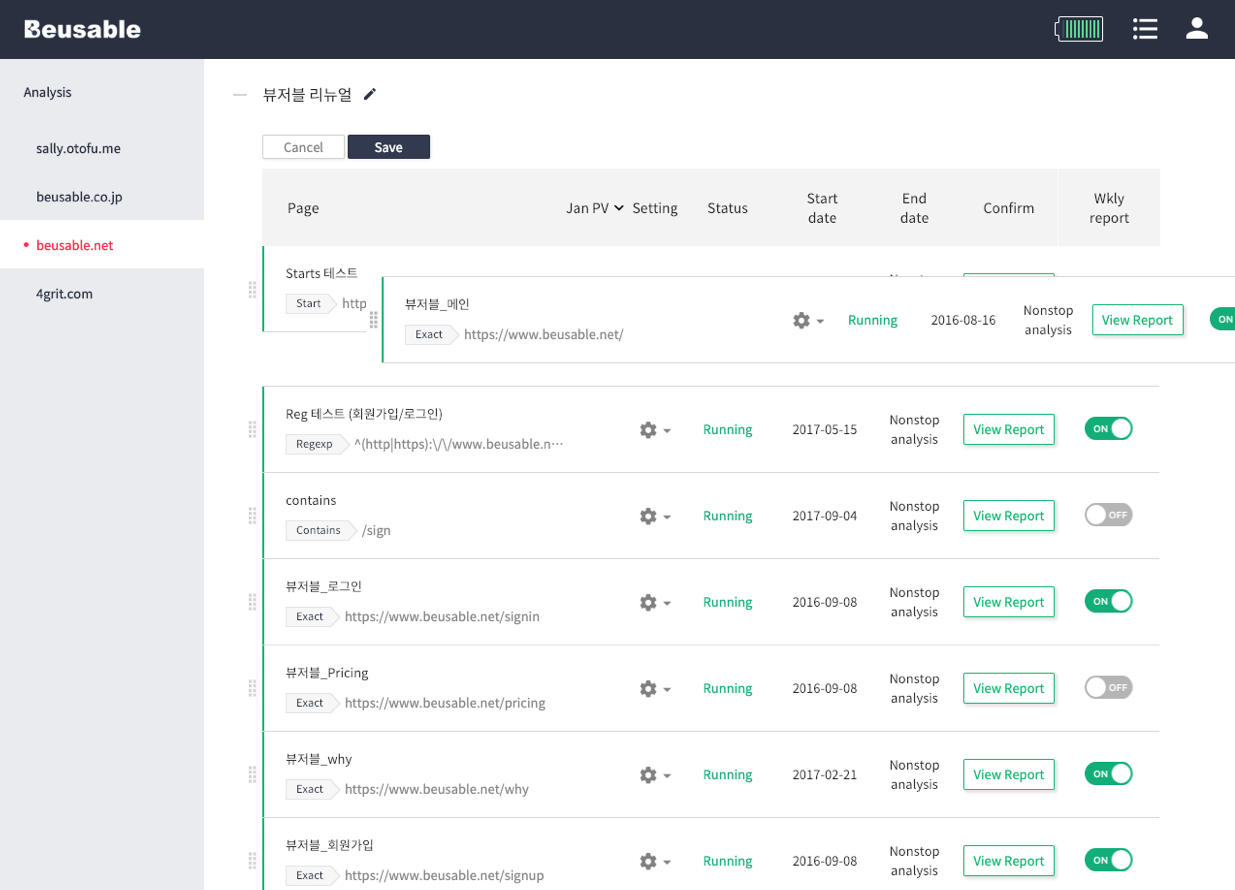Click the Beusable logo
1235x890 pixels.
click(83, 29)
